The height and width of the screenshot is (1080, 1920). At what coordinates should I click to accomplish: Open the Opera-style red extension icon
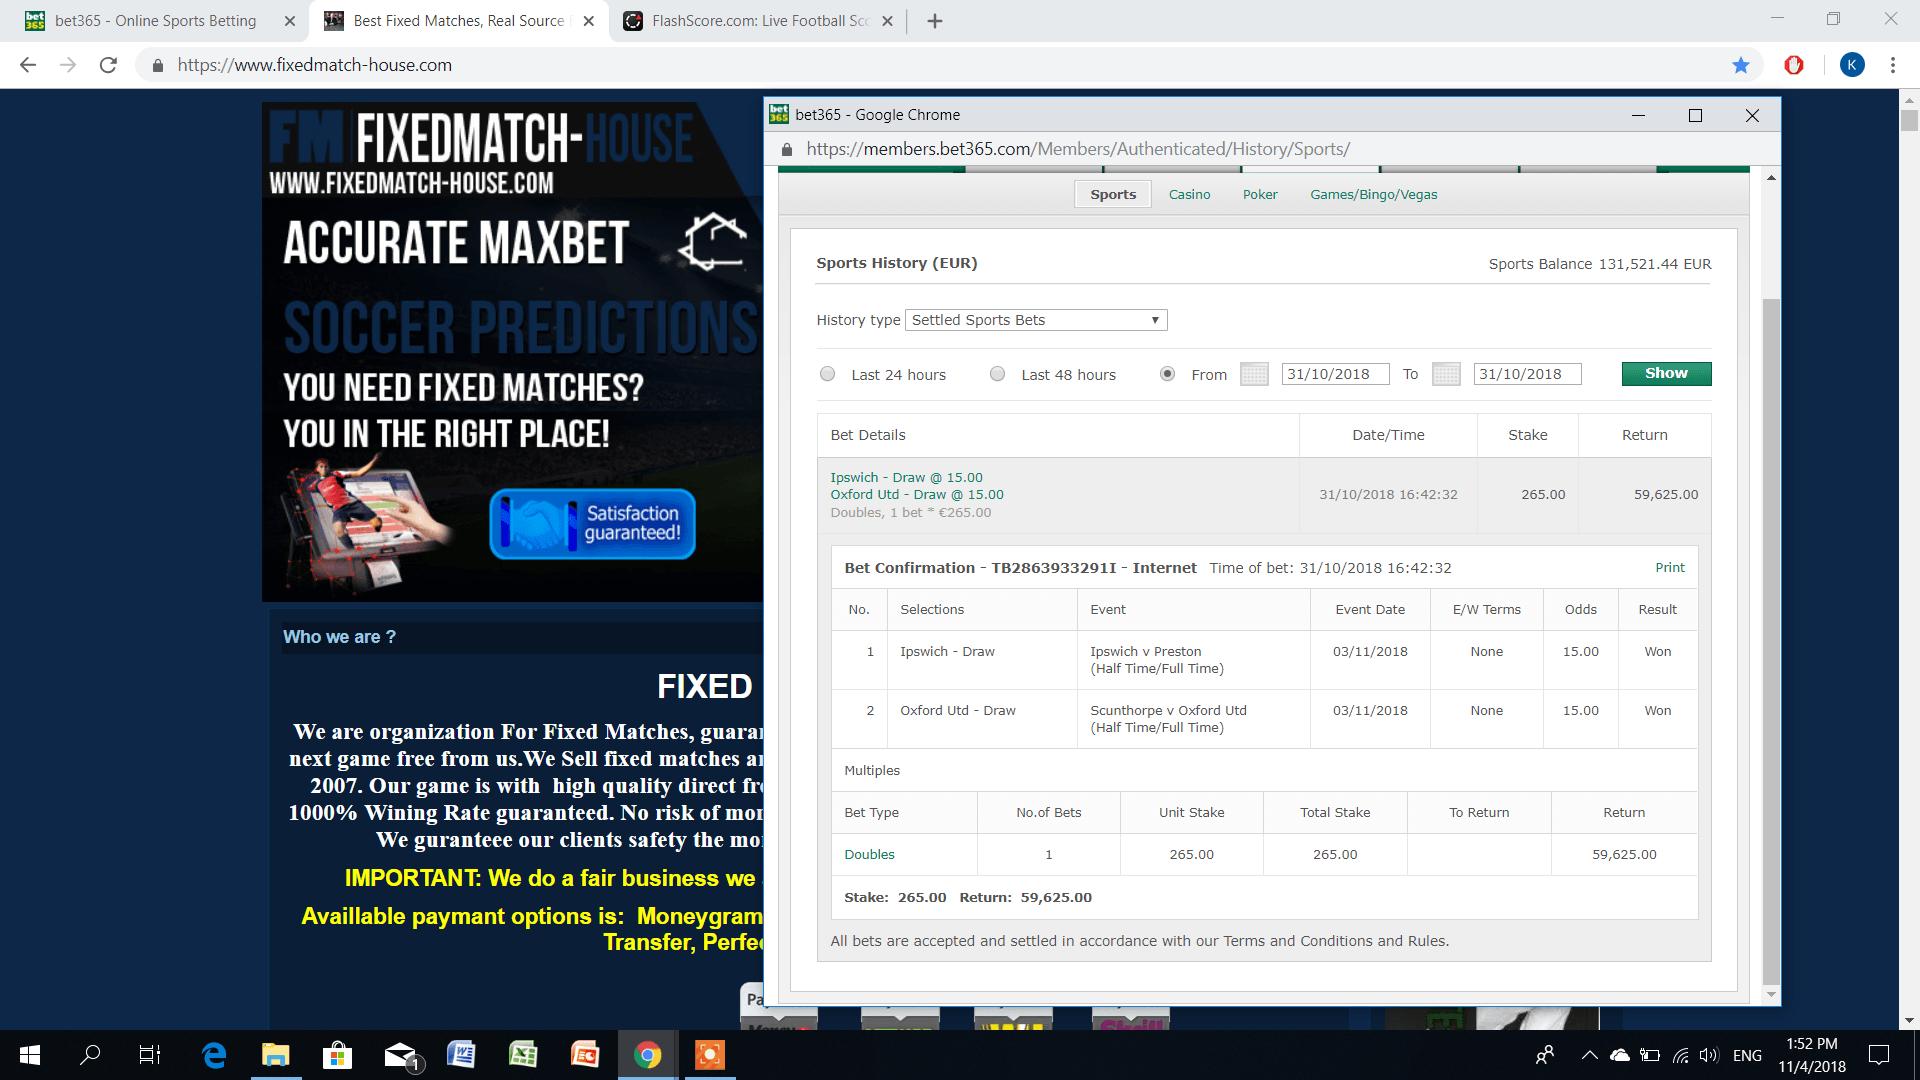[x=1794, y=65]
